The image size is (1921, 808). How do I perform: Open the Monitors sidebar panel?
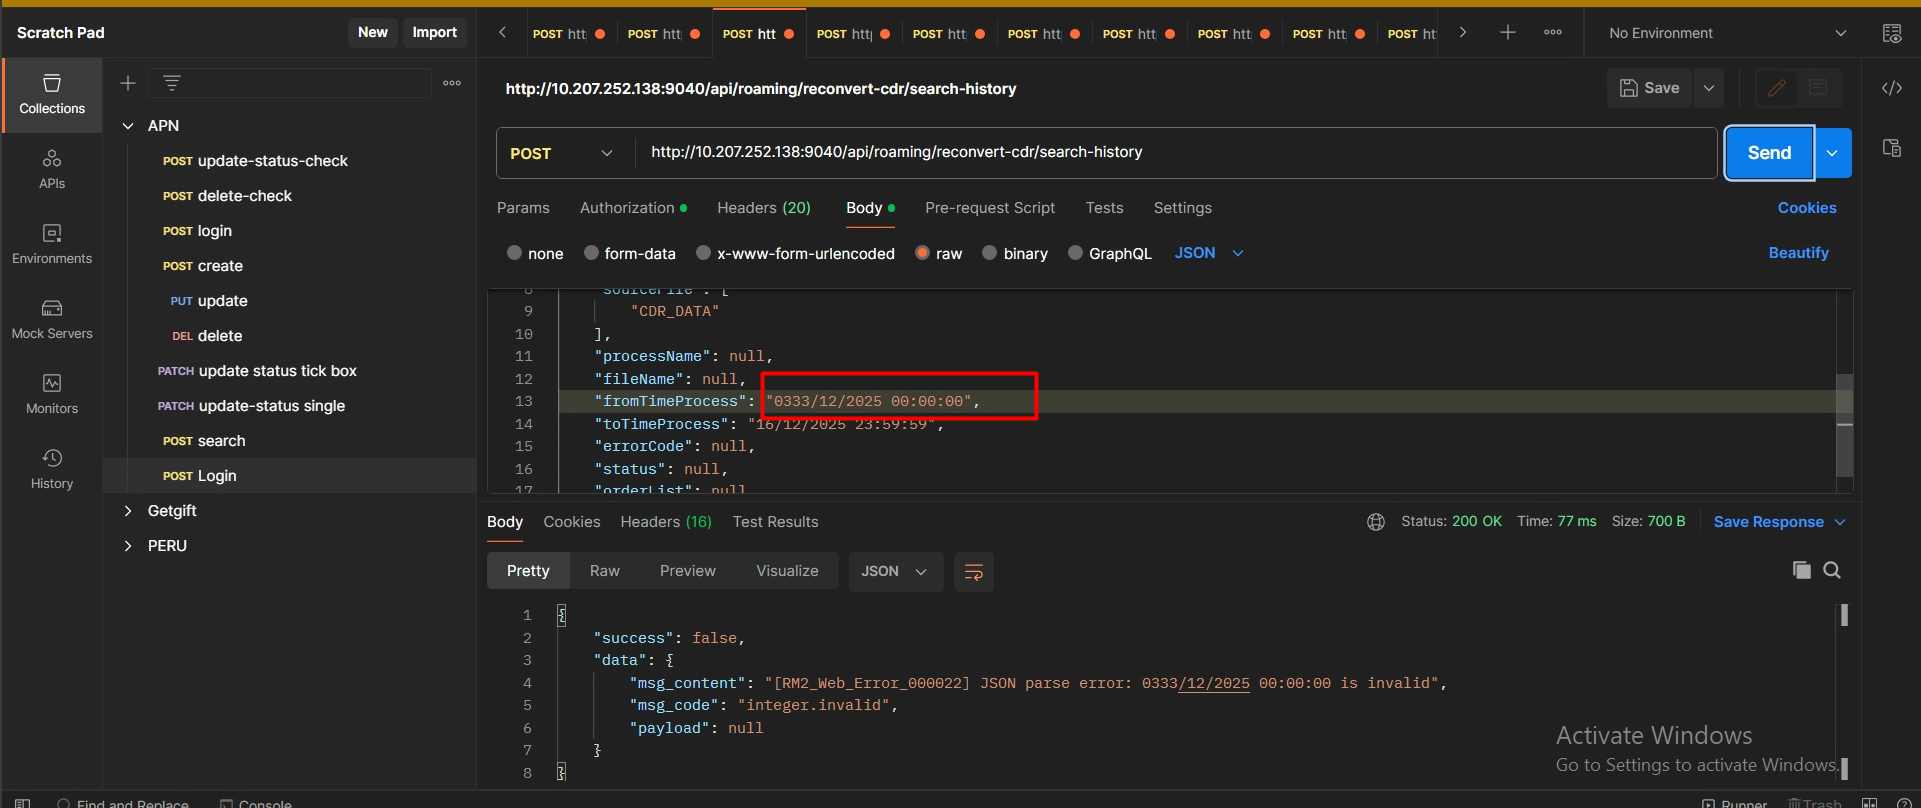click(x=52, y=394)
